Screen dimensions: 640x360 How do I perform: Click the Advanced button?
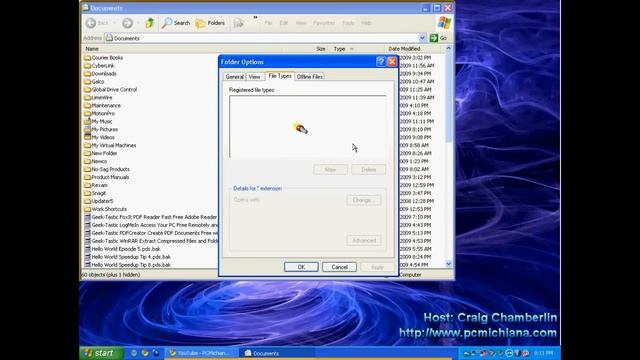(x=364, y=240)
